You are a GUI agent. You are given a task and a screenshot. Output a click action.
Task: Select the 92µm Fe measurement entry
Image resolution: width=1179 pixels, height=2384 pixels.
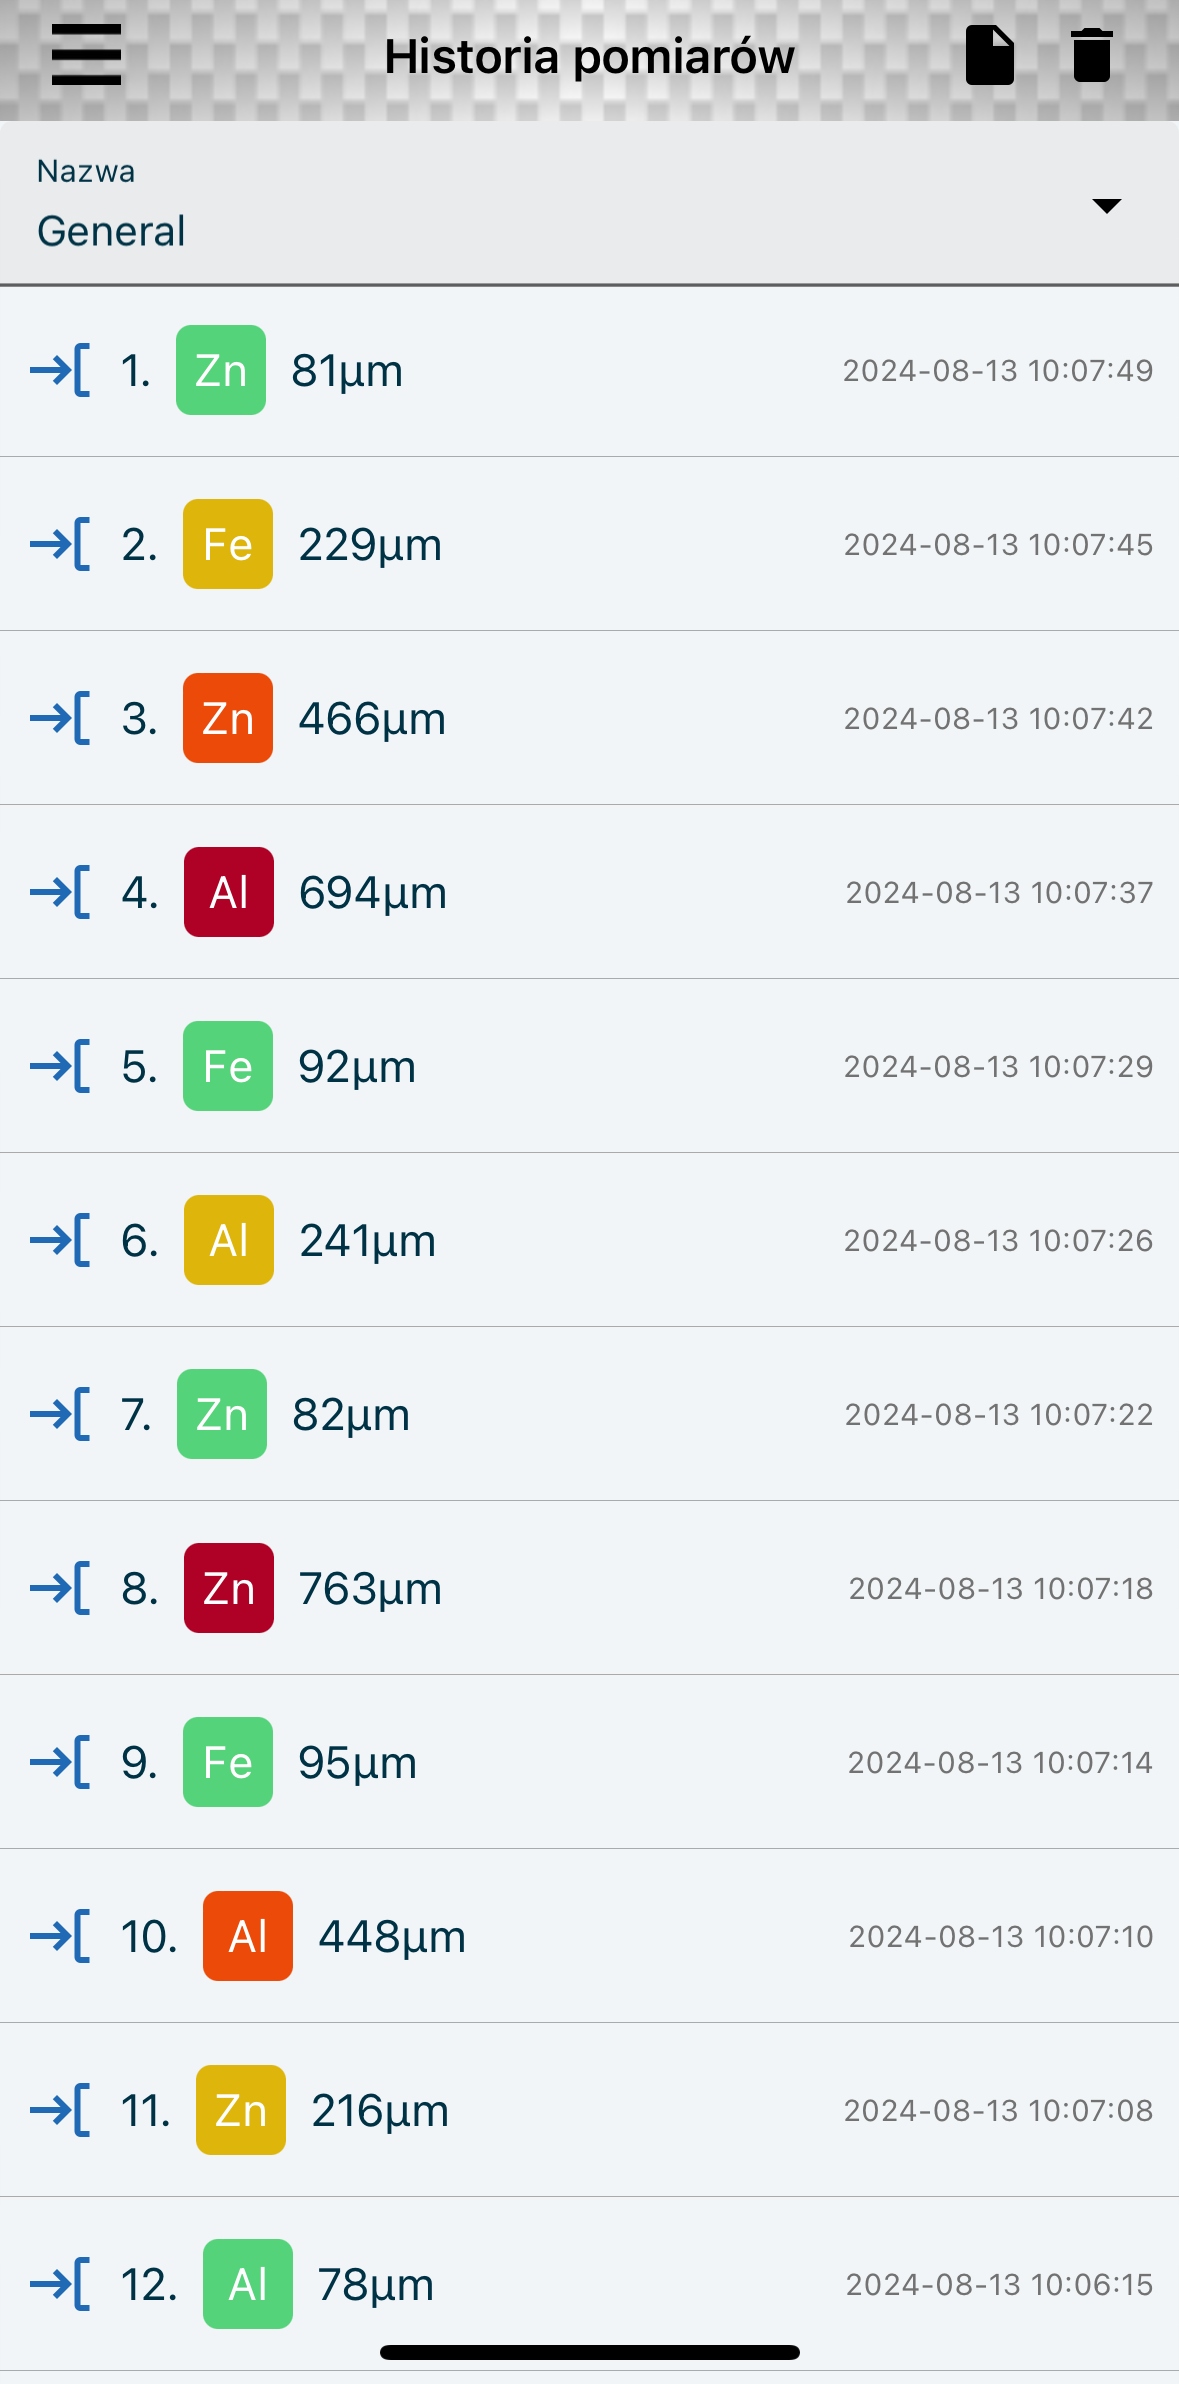click(x=590, y=1066)
